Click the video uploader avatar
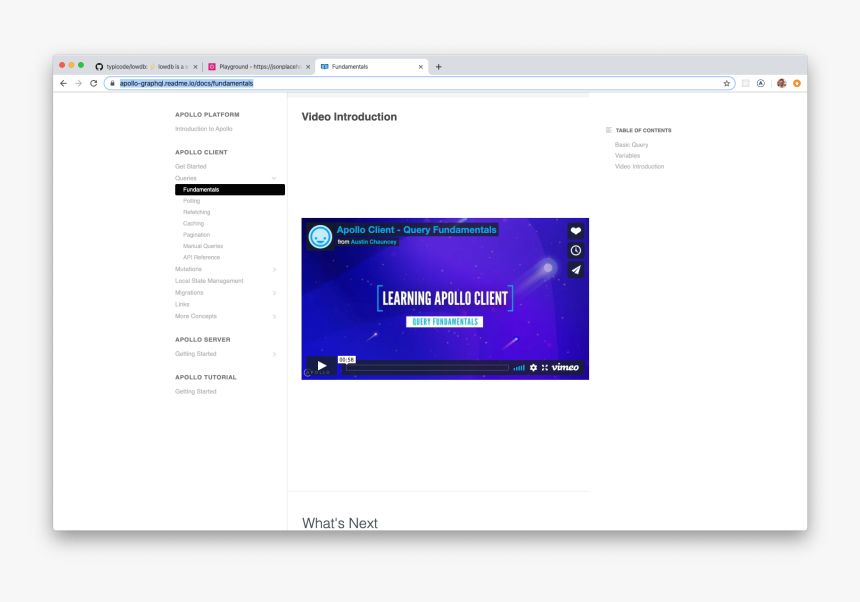860x602 pixels. tap(320, 237)
